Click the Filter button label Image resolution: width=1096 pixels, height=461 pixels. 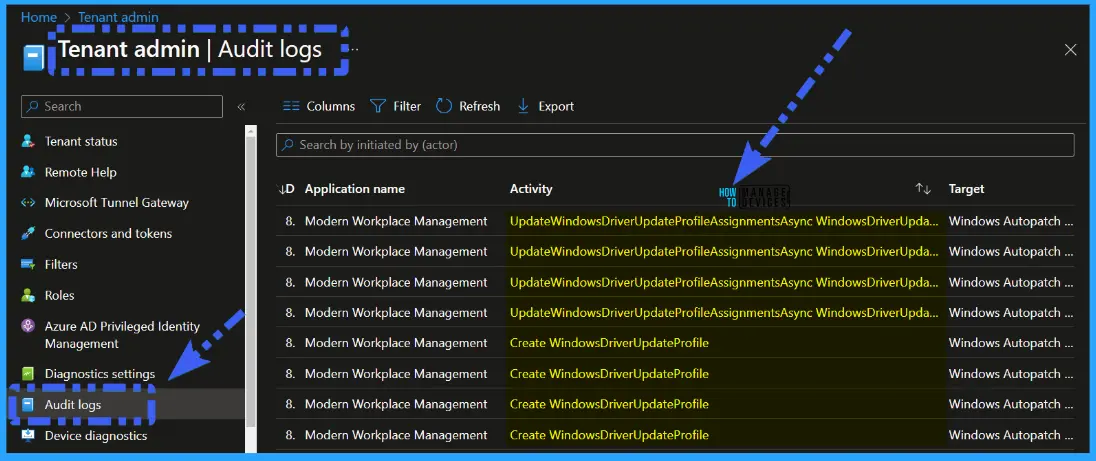[407, 106]
